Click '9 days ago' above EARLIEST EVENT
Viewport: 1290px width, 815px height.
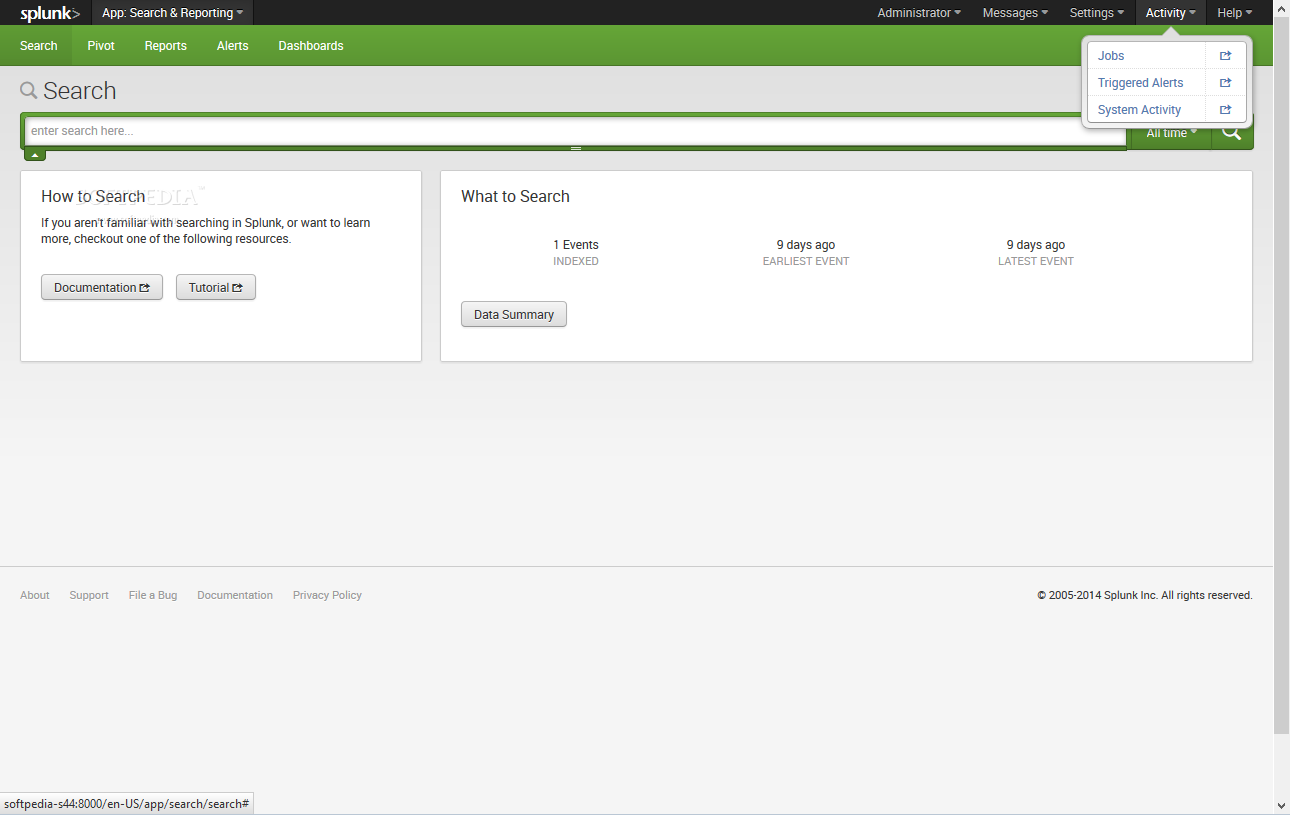[806, 245]
